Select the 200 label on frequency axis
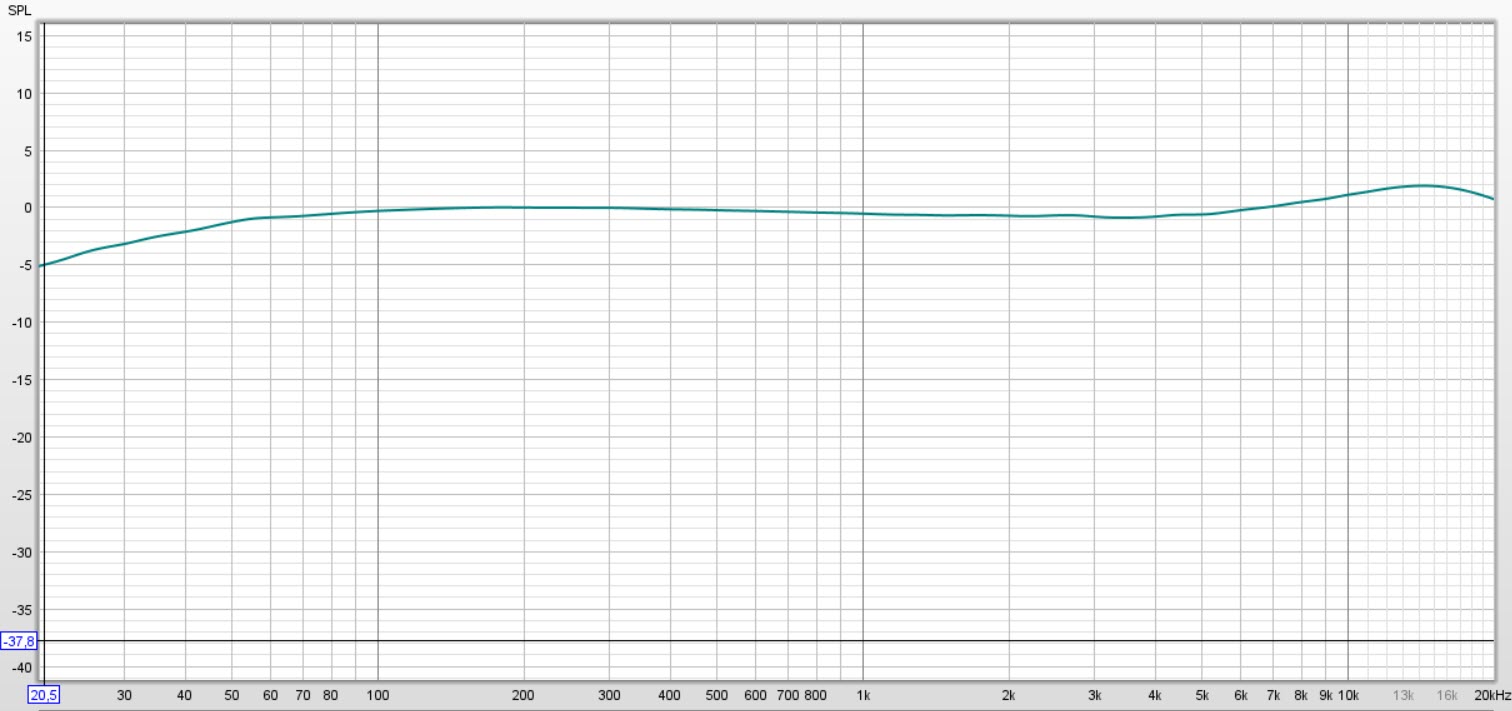The width and height of the screenshot is (1512, 711). (x=523, y=695)
